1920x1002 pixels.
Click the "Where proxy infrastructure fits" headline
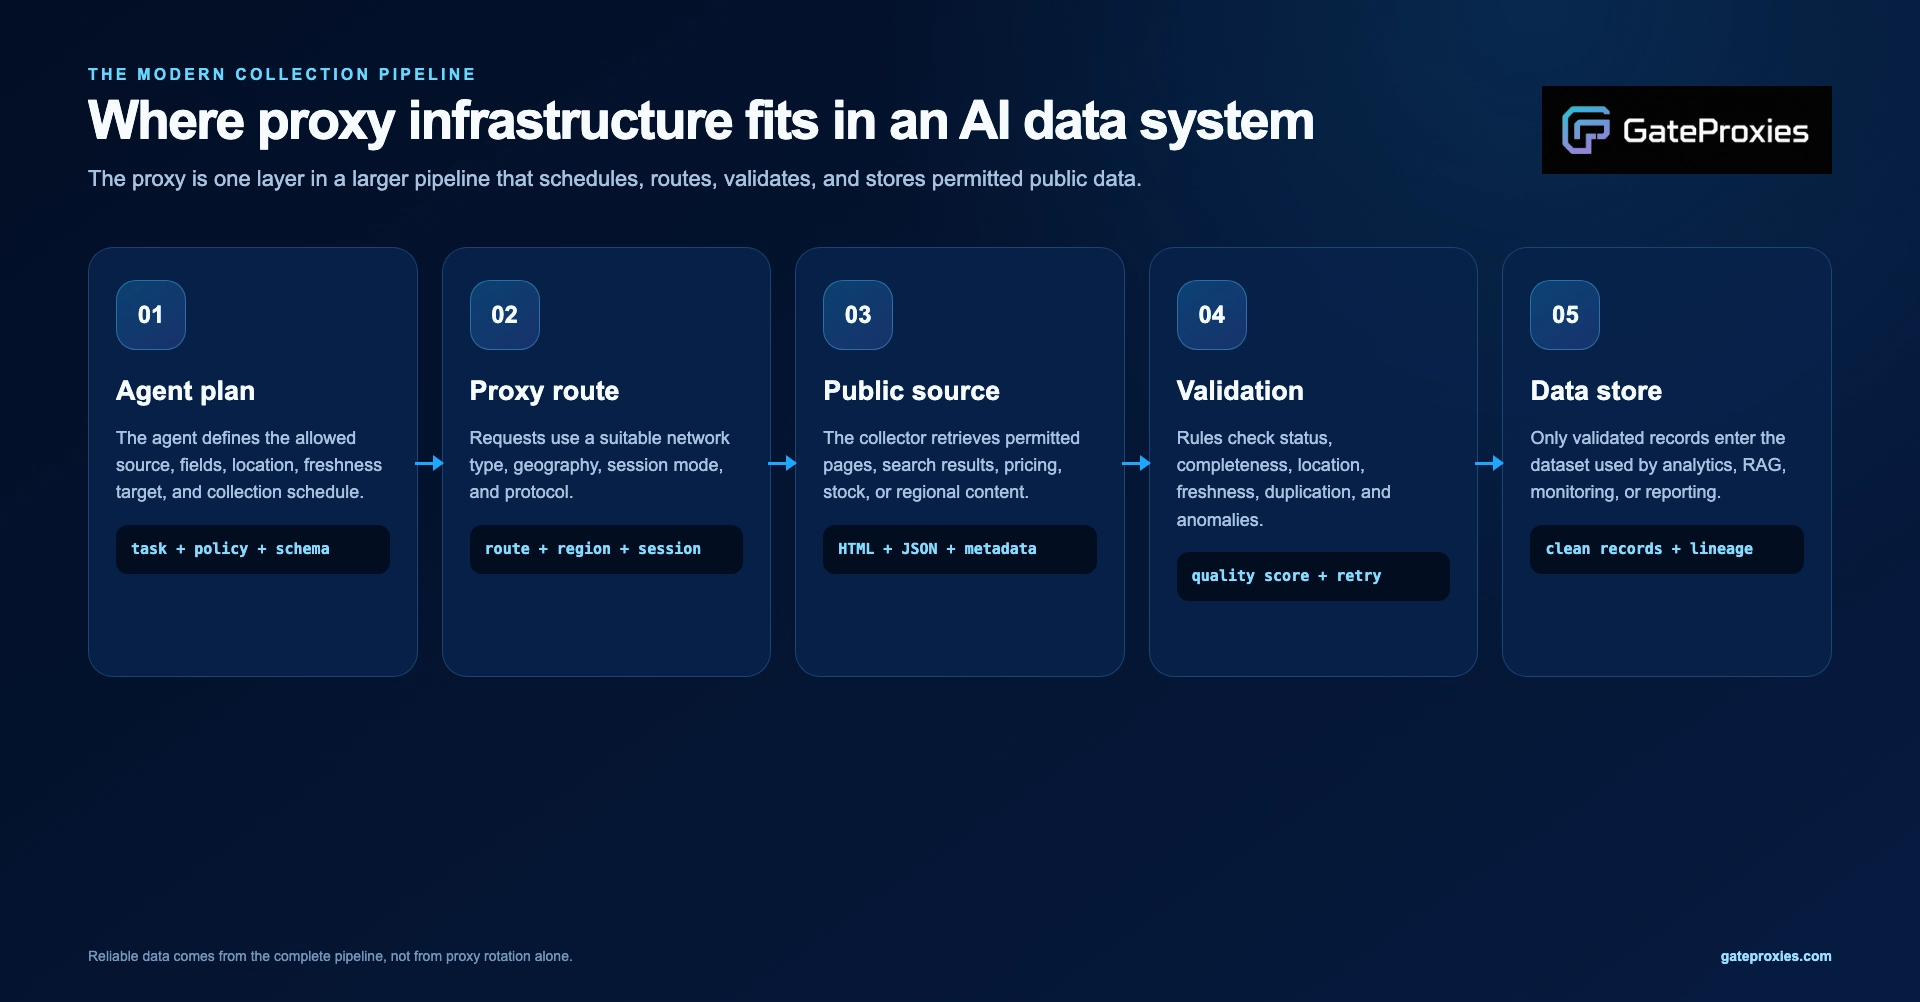tap(701, 121)
